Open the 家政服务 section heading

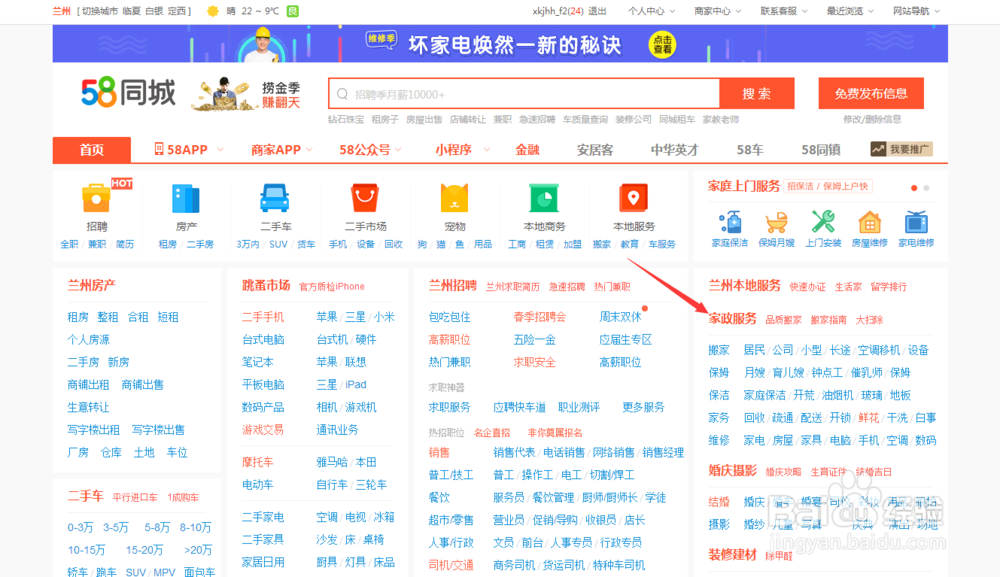[732, 319]
